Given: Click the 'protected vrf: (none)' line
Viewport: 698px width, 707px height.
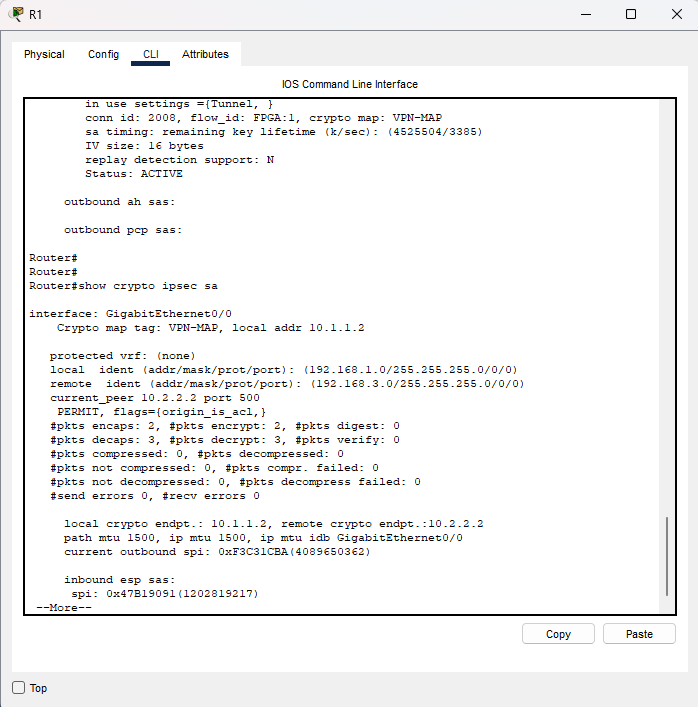Looking at the screenshot, I should click(123, 356).
